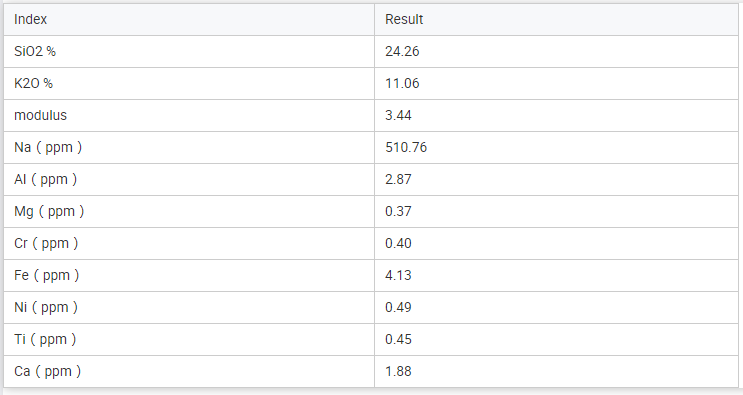743x395 pixels.
Task: Click the 24.26 result value
Action: pyautogui.click(x=402, y=51)
